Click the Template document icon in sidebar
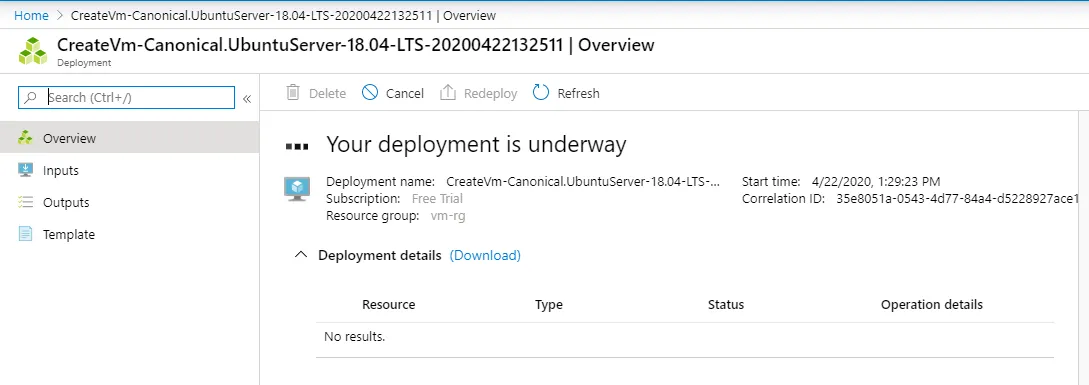This screenshot has width=1089, height=385. click(x=25, y=234)
